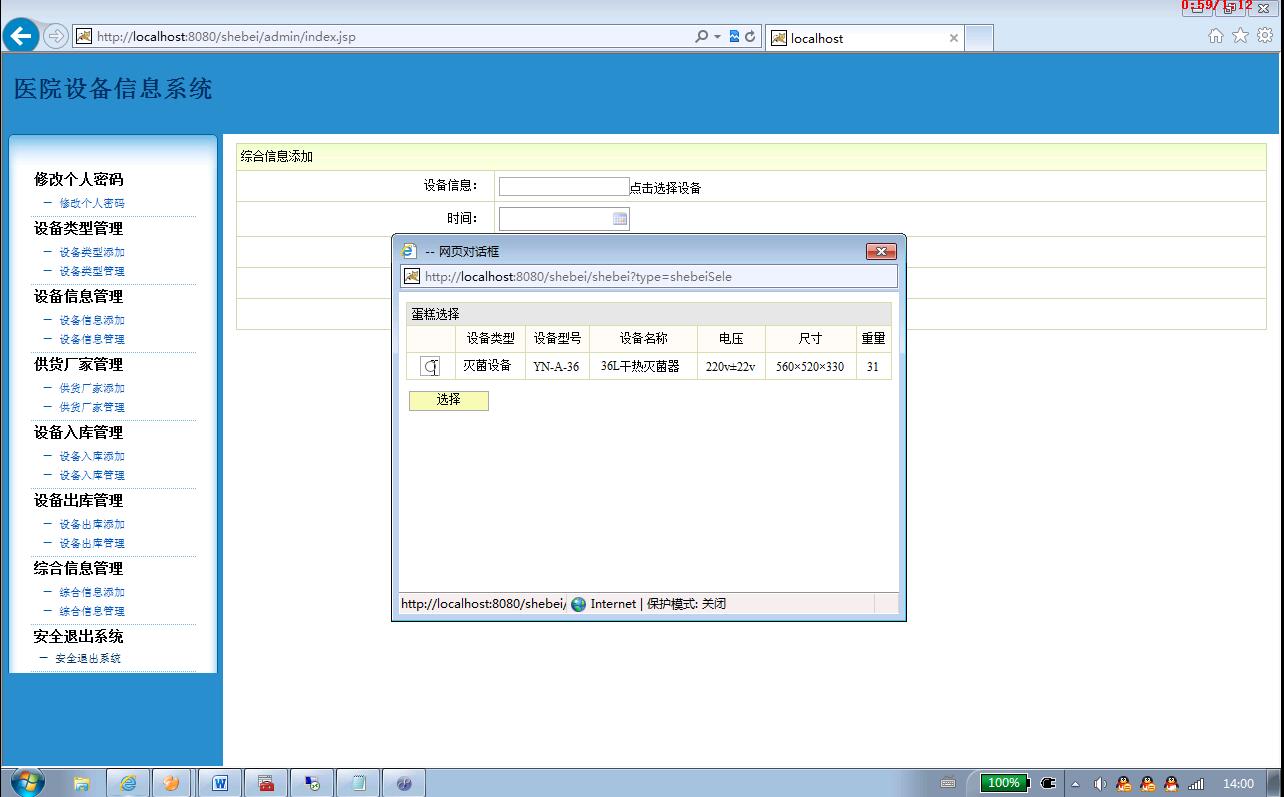Open Favorites star icon
Screen dimensions: 1284x797
tap(1240, 36)
